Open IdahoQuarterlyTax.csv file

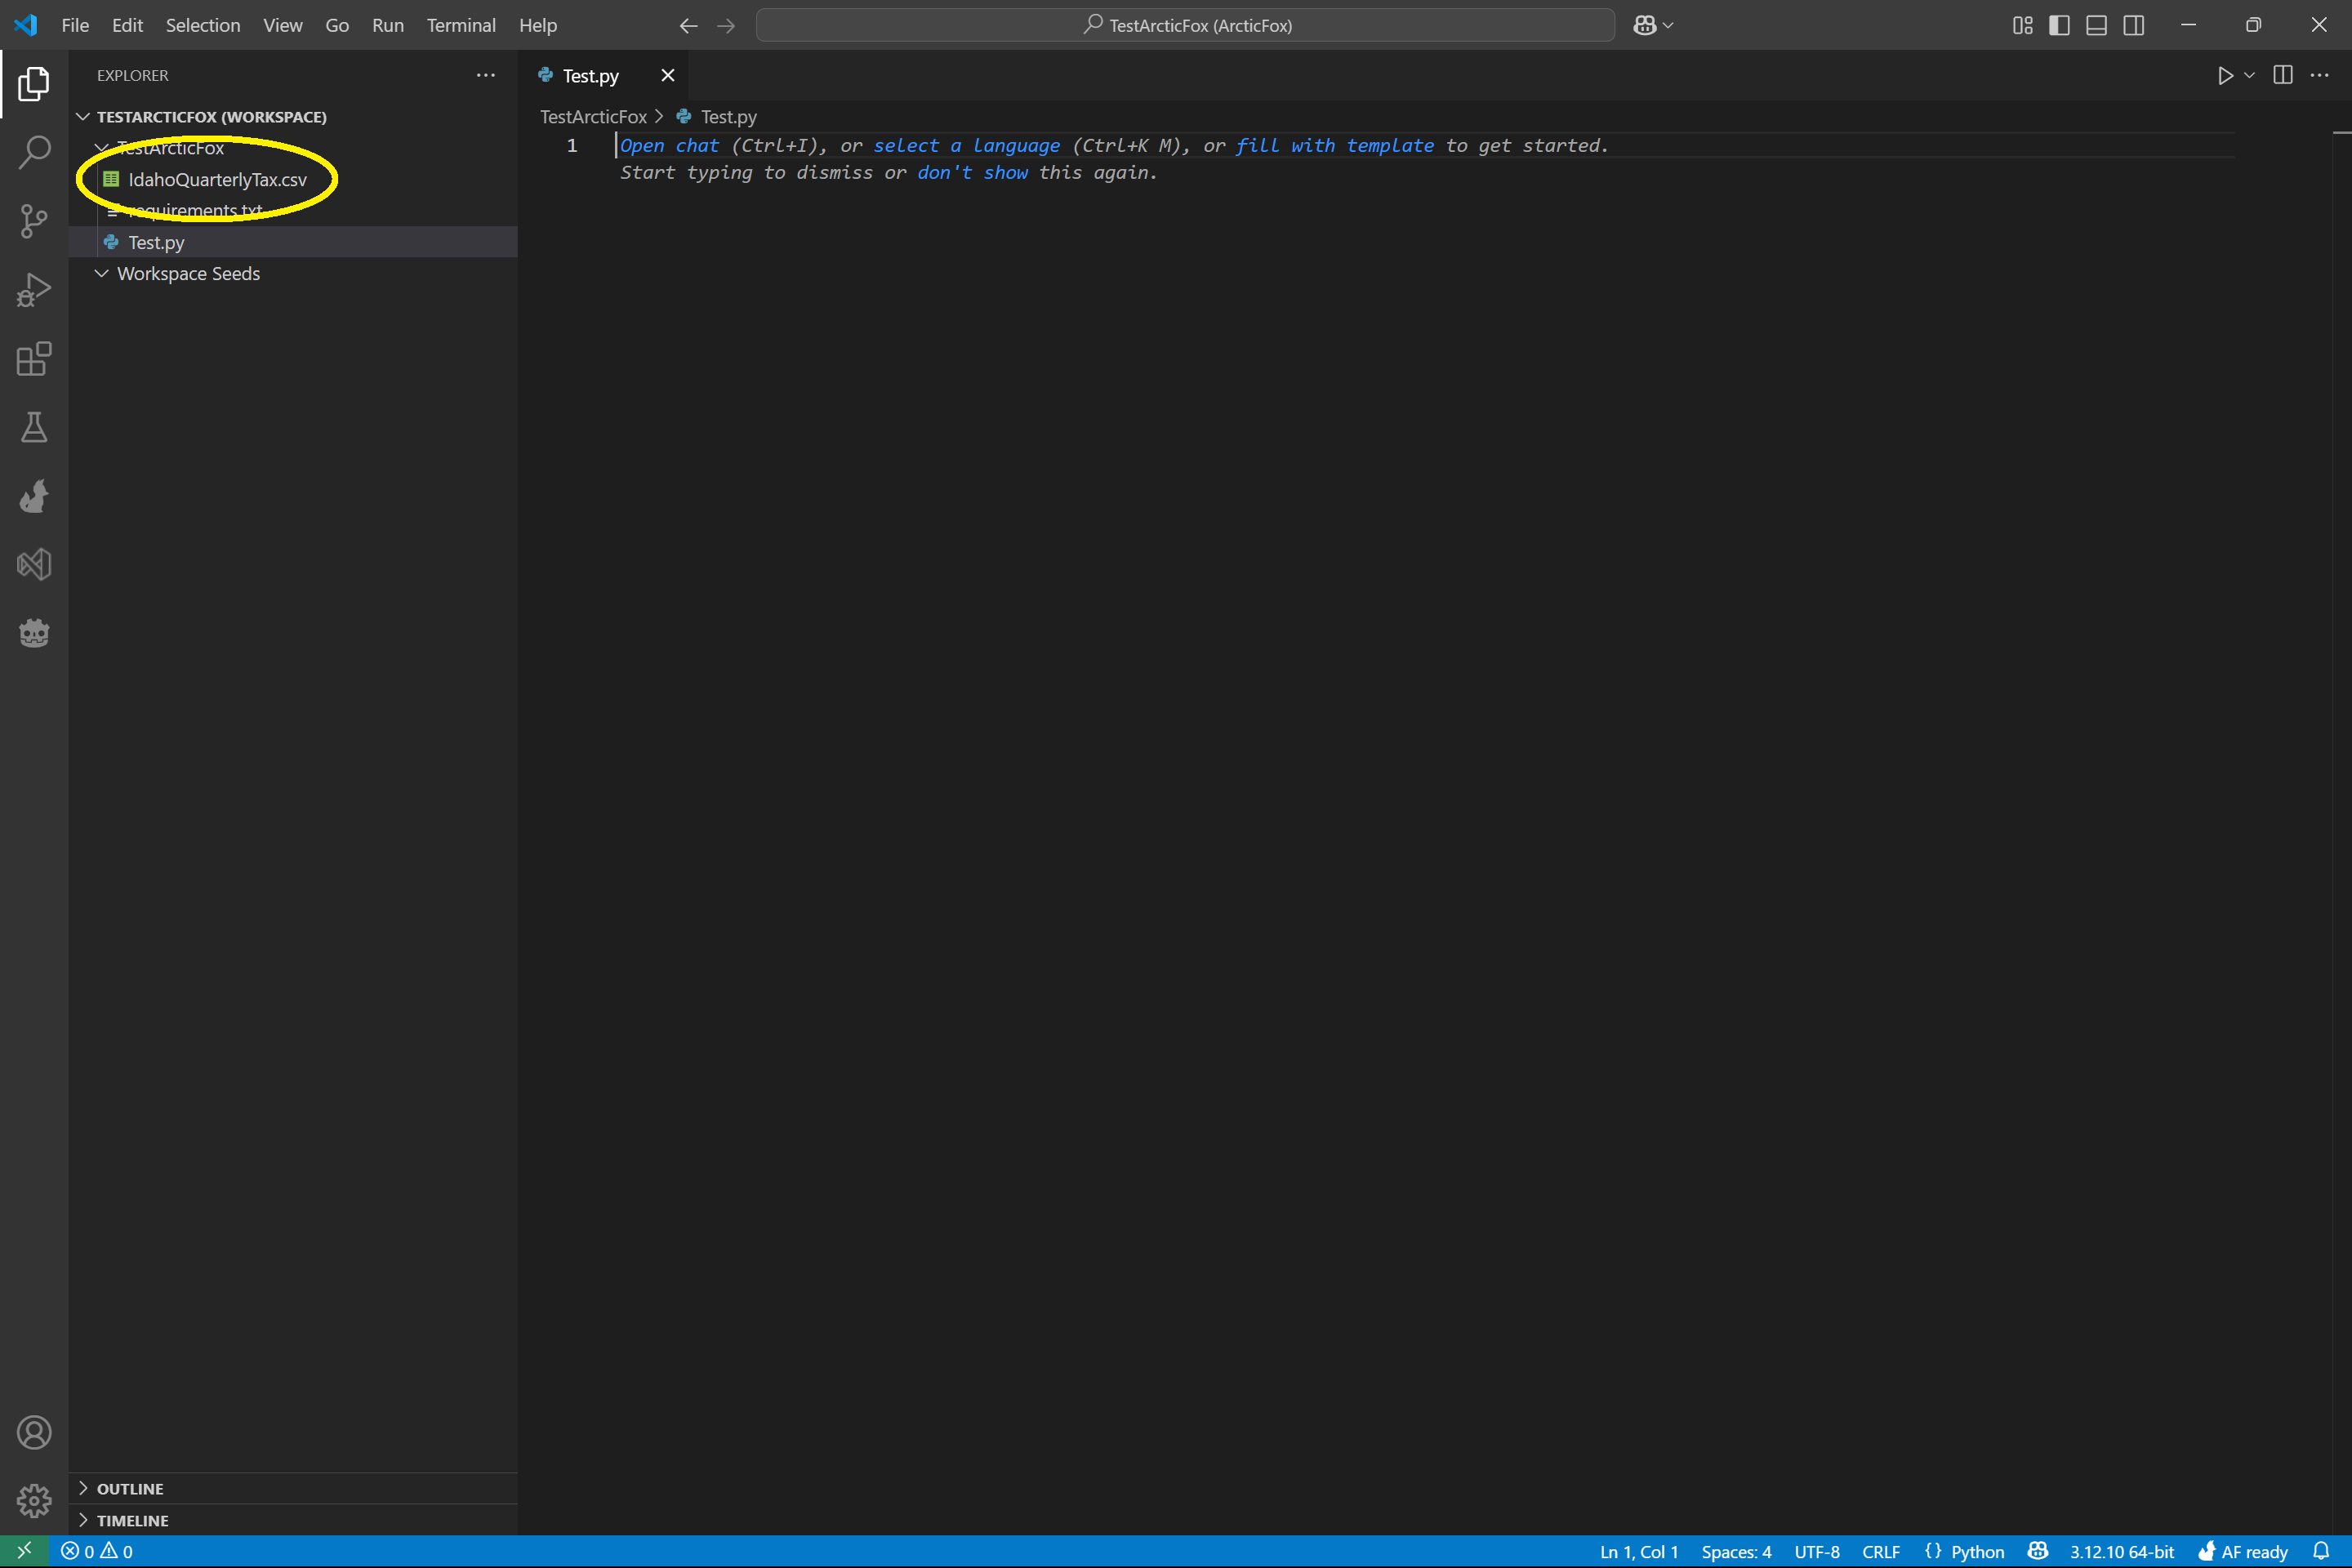point(293,180)
